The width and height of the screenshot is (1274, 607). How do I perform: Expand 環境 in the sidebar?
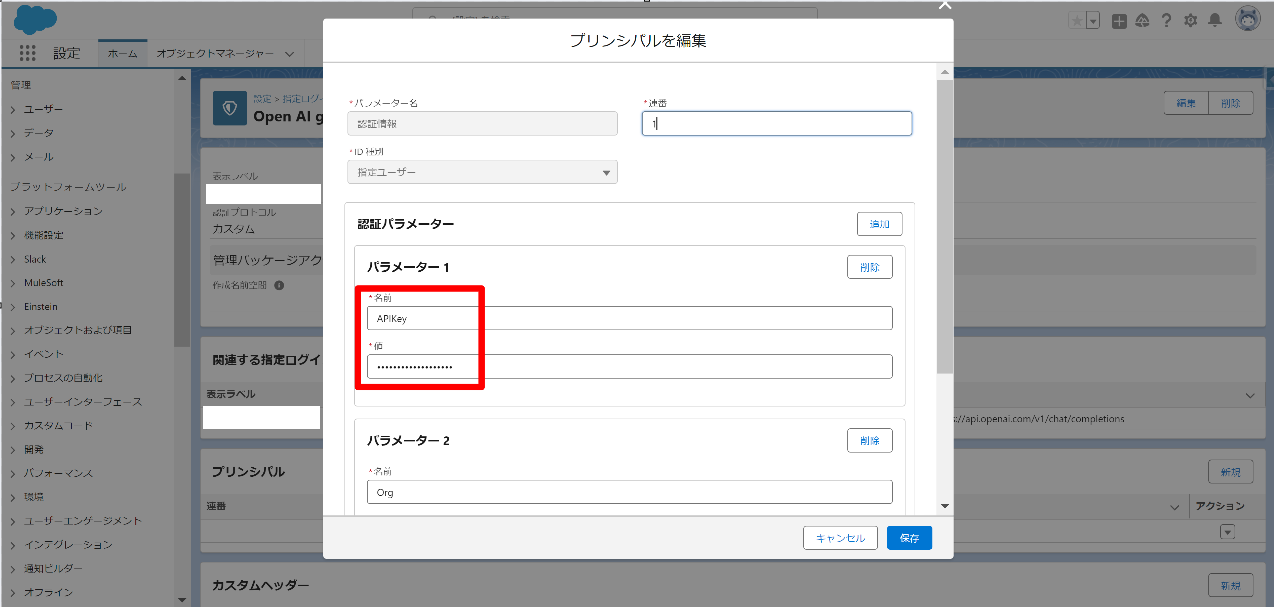13,497
